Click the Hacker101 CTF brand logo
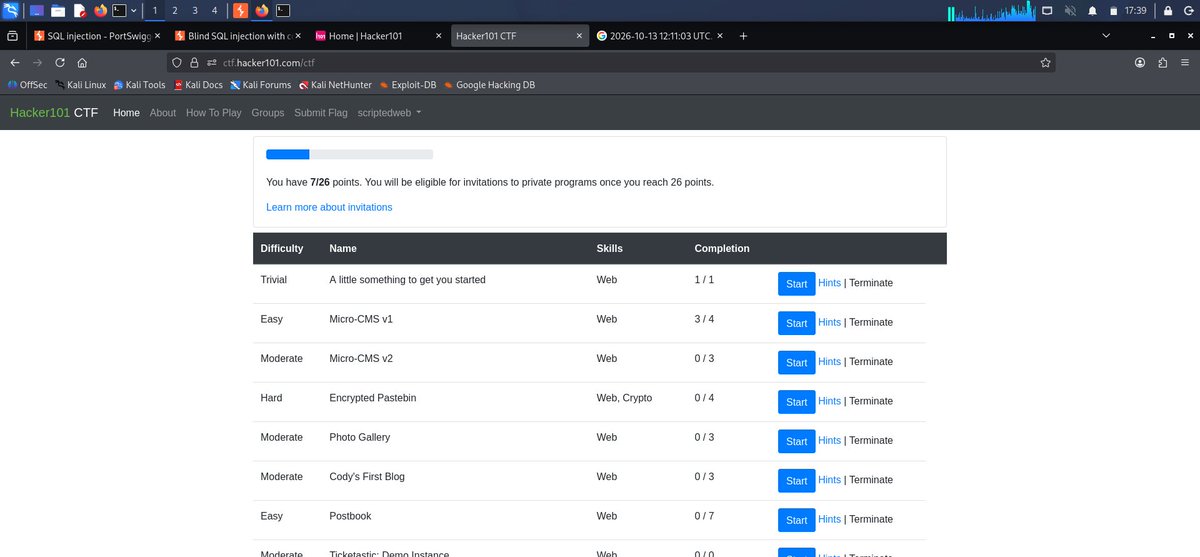The height and width of the screenshot is (557, 1200). (x=55, y=113)
